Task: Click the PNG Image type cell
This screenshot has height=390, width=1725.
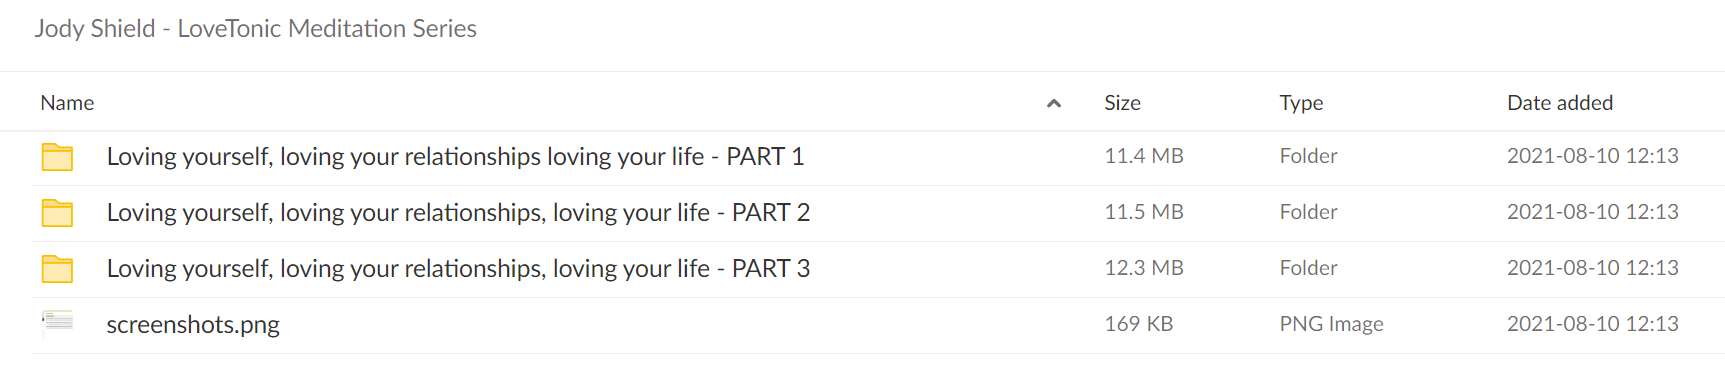Action: pos(1331,324)
